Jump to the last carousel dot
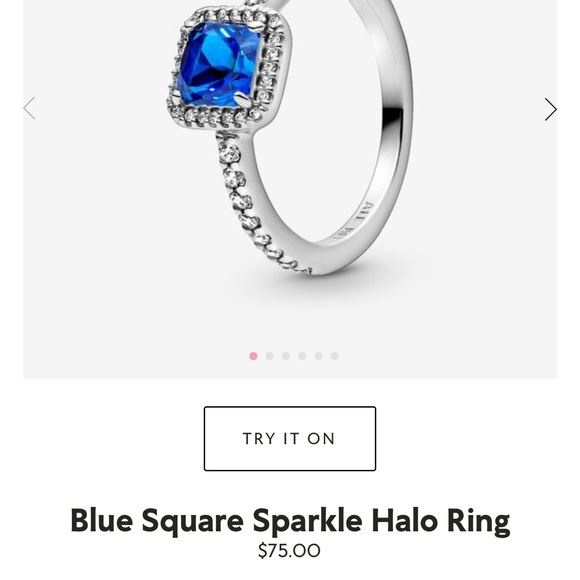The height and width of the screenshot is (580, 580). [x=335, y=356]
